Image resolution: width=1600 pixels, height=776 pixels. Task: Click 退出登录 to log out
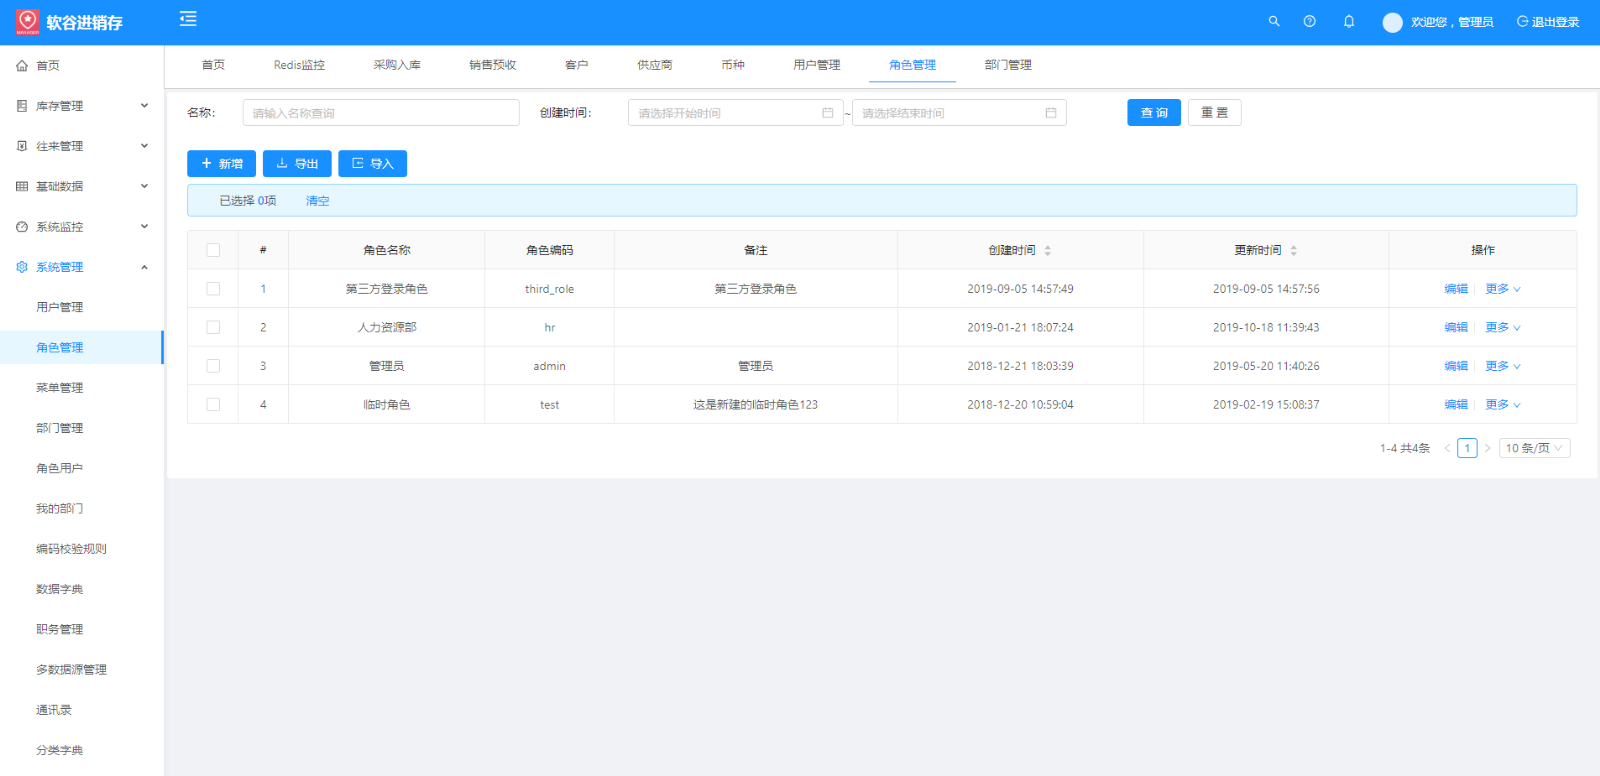pyautogui.click(x=1548, y=22)
